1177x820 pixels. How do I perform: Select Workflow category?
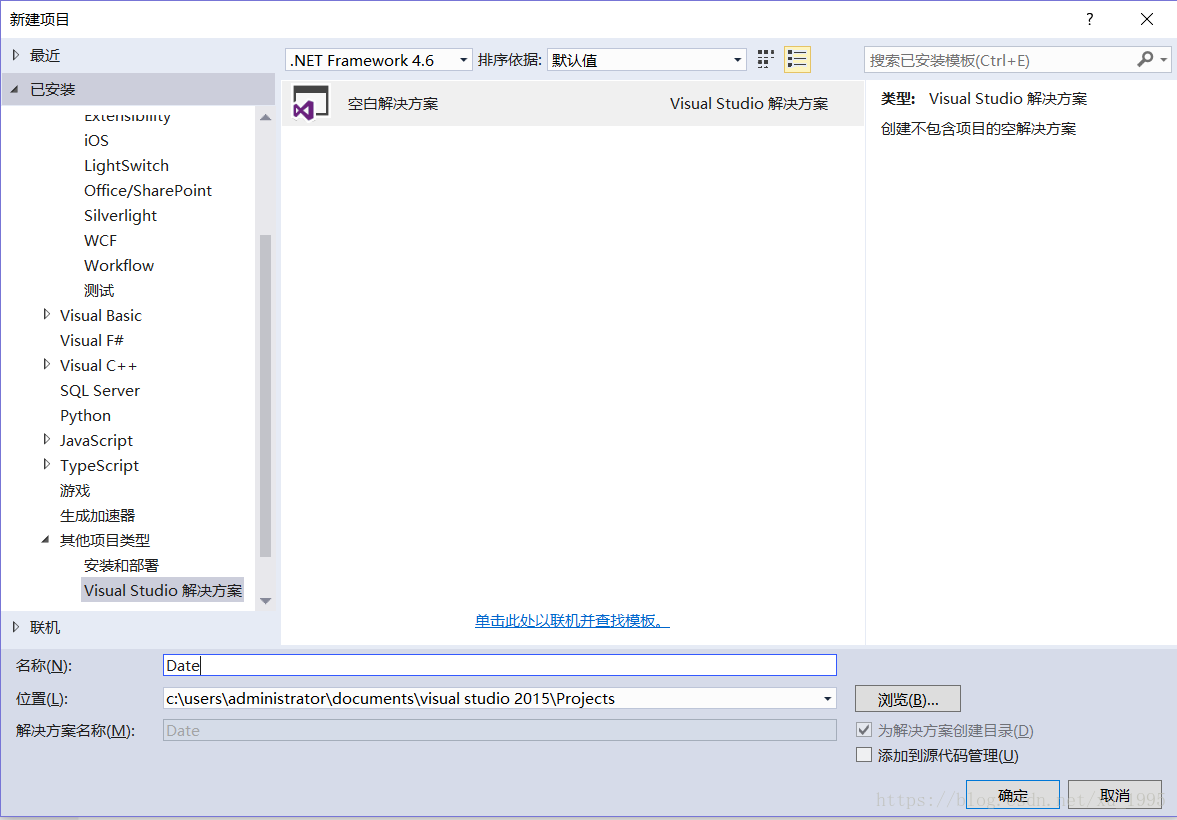pyautogui.click(x=119, y=265)
